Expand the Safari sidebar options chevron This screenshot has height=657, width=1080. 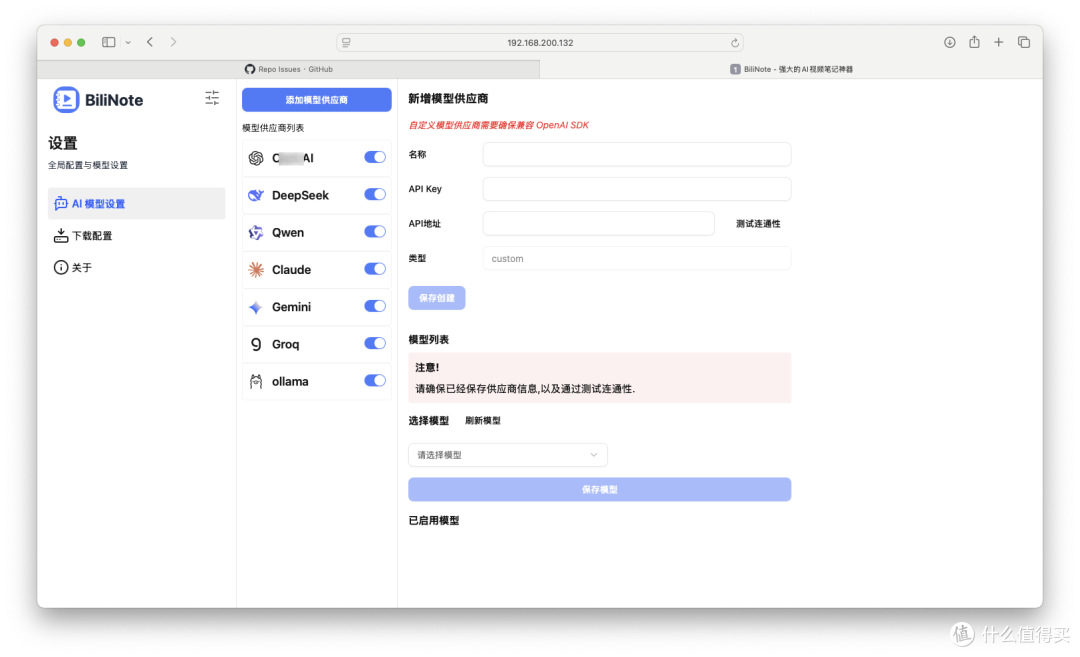128,42
